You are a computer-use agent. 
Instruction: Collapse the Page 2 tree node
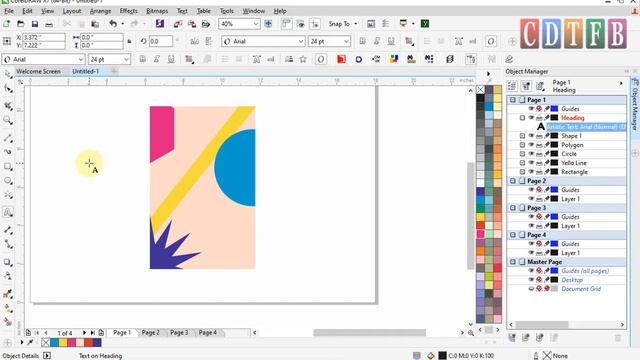pyautogui.click(x=513, y=180)
